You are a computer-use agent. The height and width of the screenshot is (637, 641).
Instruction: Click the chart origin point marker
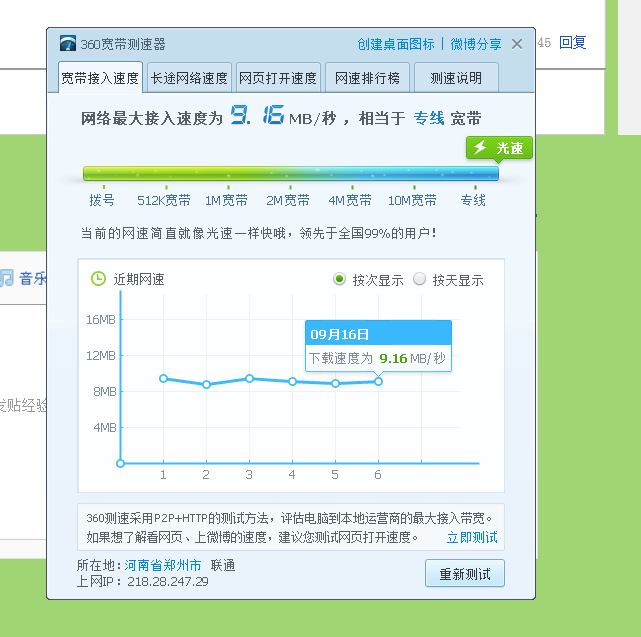(x=120, y=464)
